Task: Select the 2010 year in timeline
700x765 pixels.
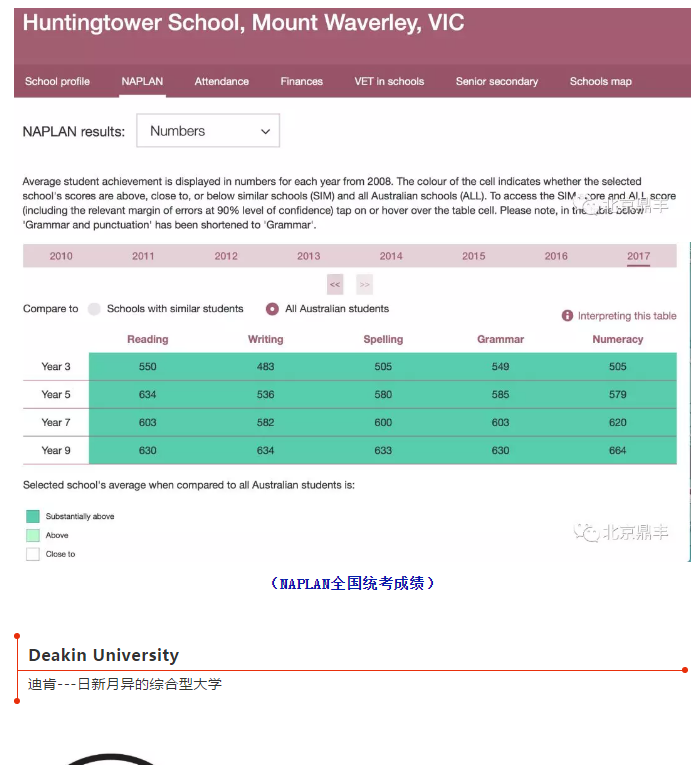Action: click(x=61, y=256)
